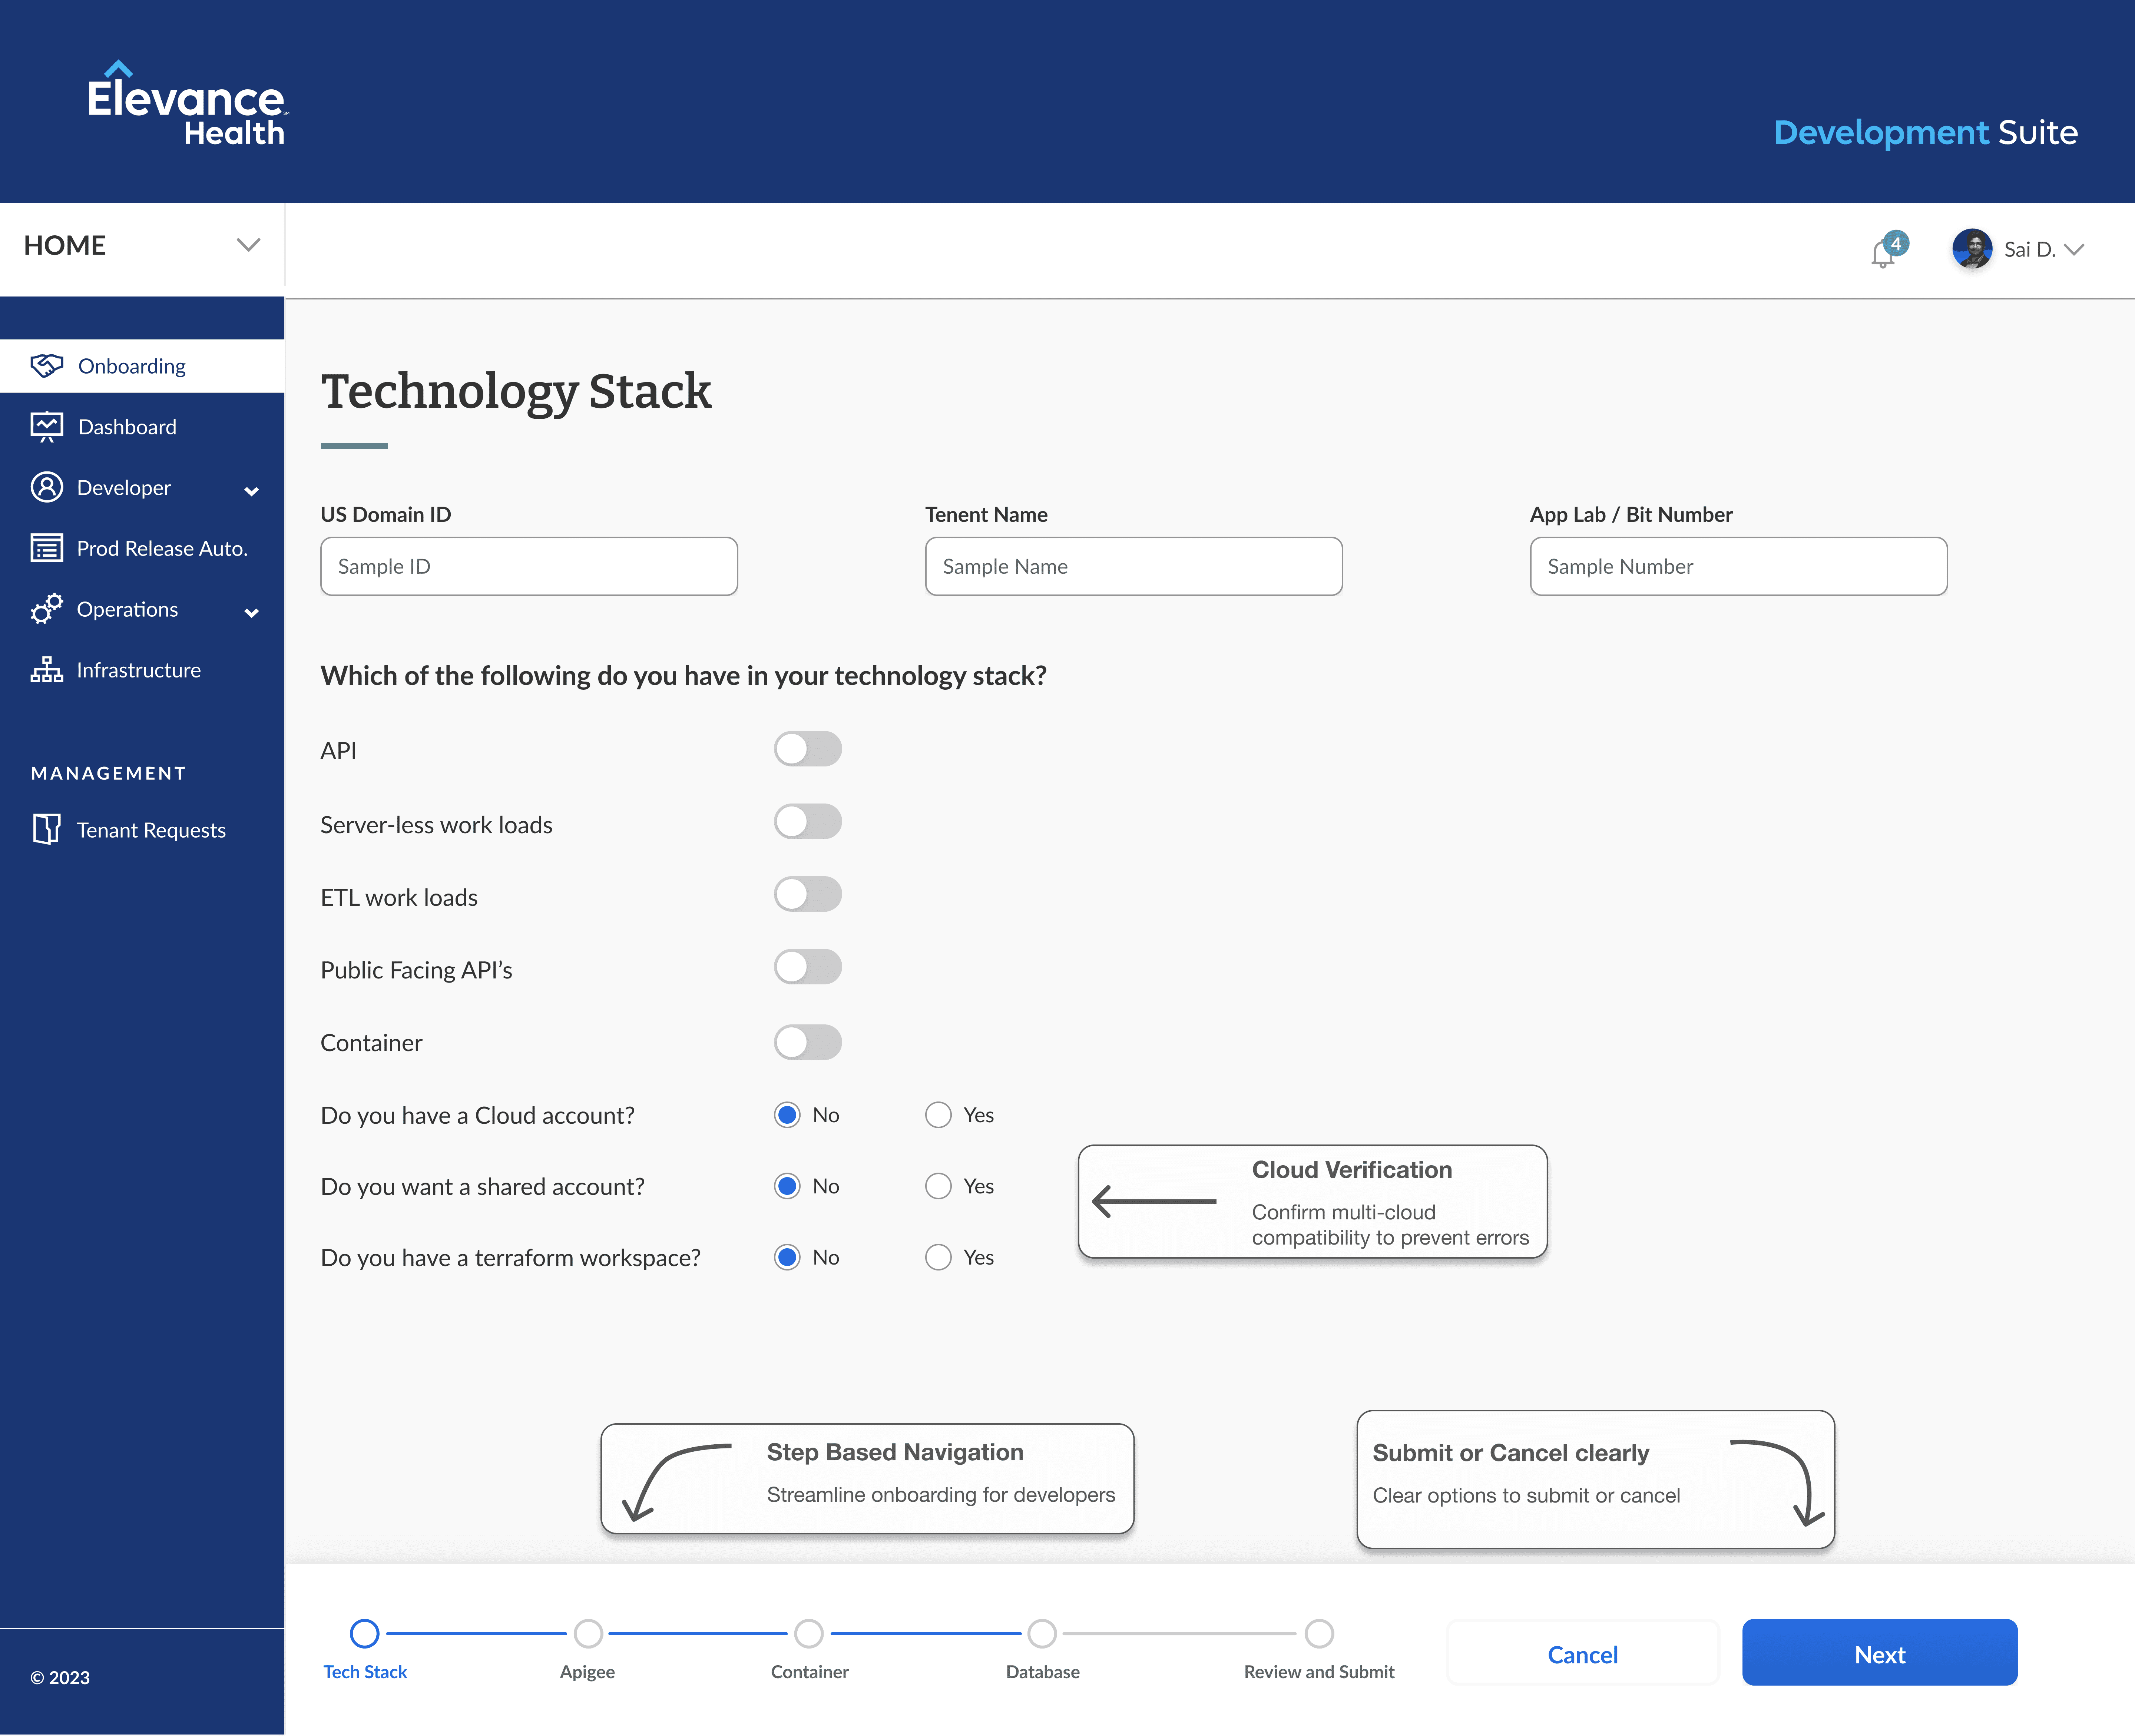Select Yes for Cloud account question
This screenshot has height=1736, width=2135.
point(938,1115)
